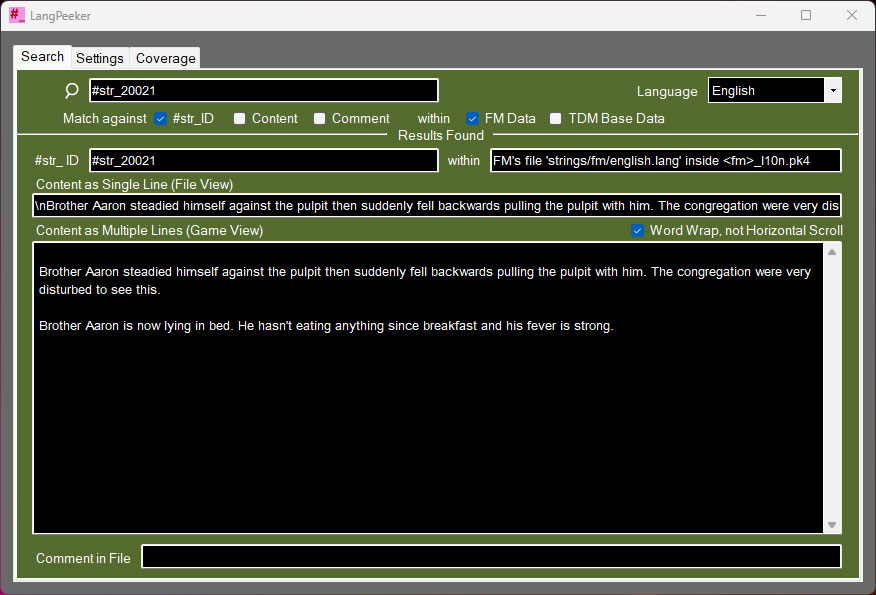This screenshot has height=595, width=876.
Task: Click the LangPeeker app icon in title bar
Action: 17,16
